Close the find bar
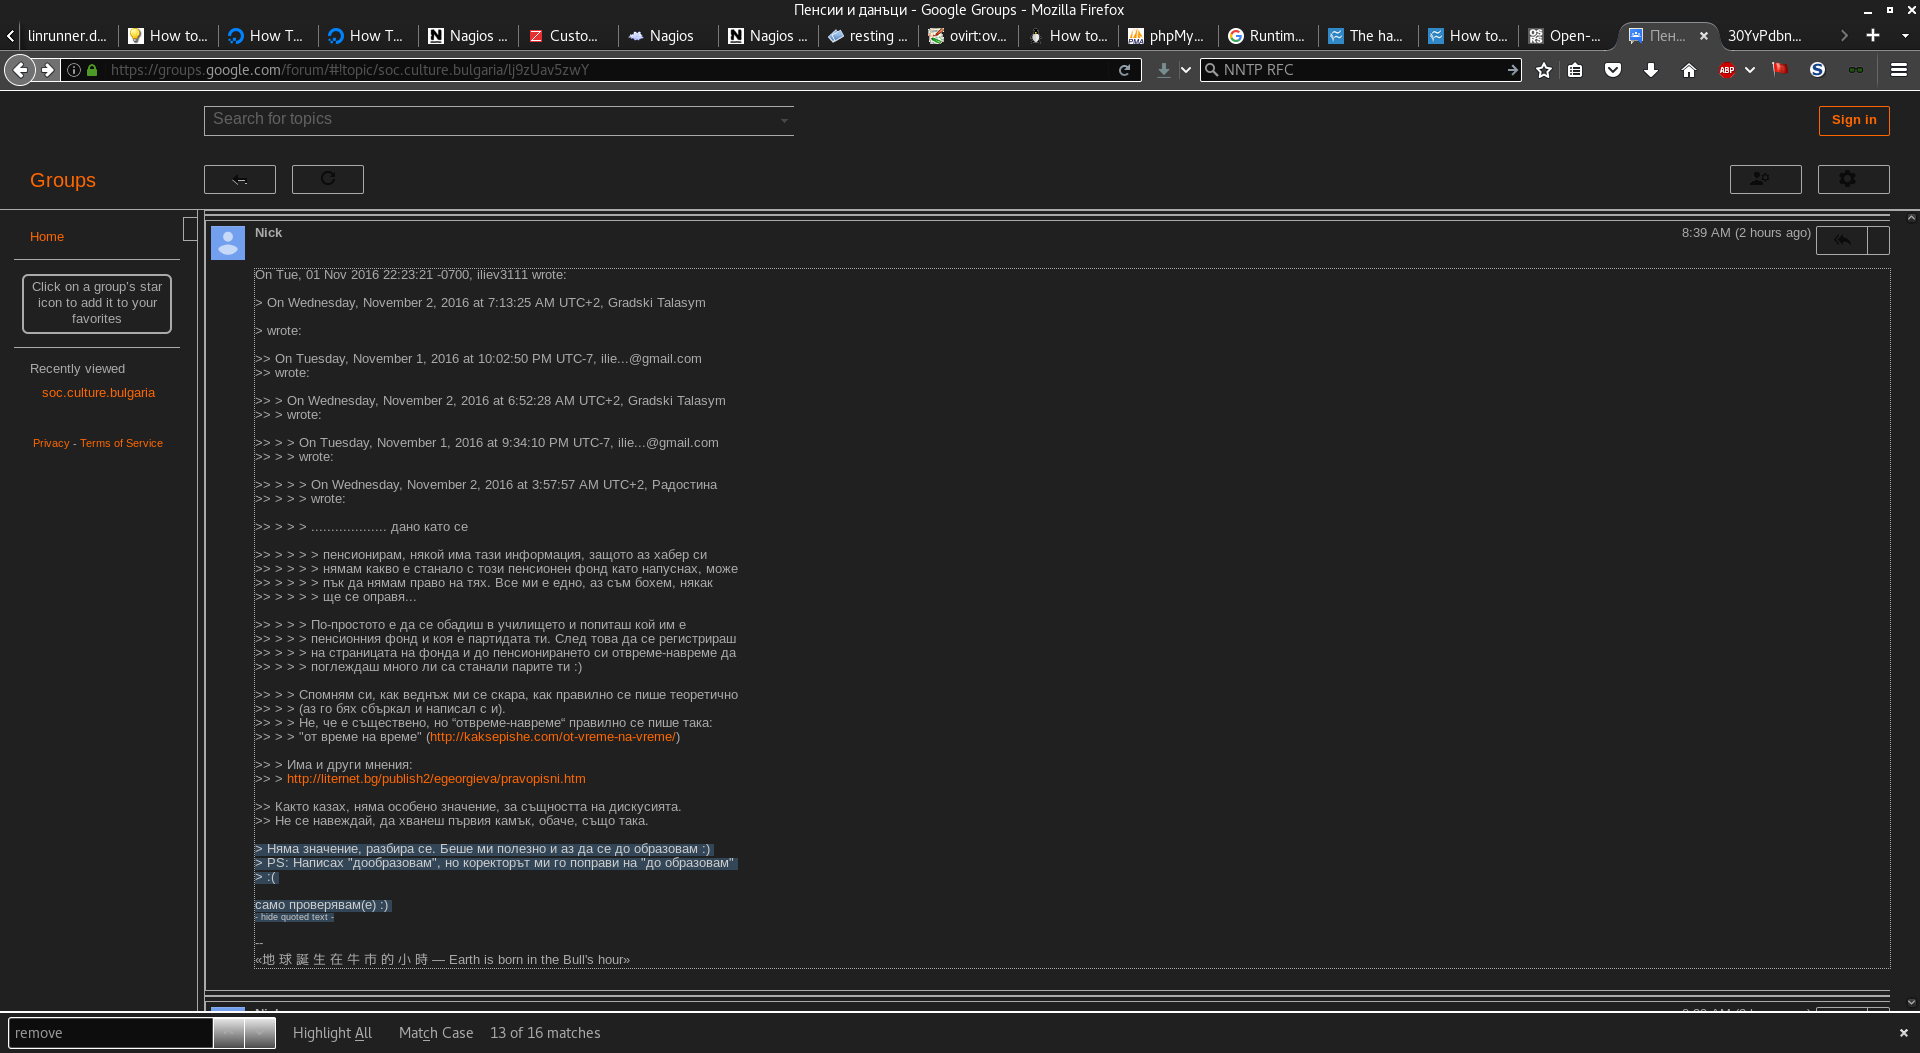This screenshot has height=1053, width=1920. [1903, 1033]
